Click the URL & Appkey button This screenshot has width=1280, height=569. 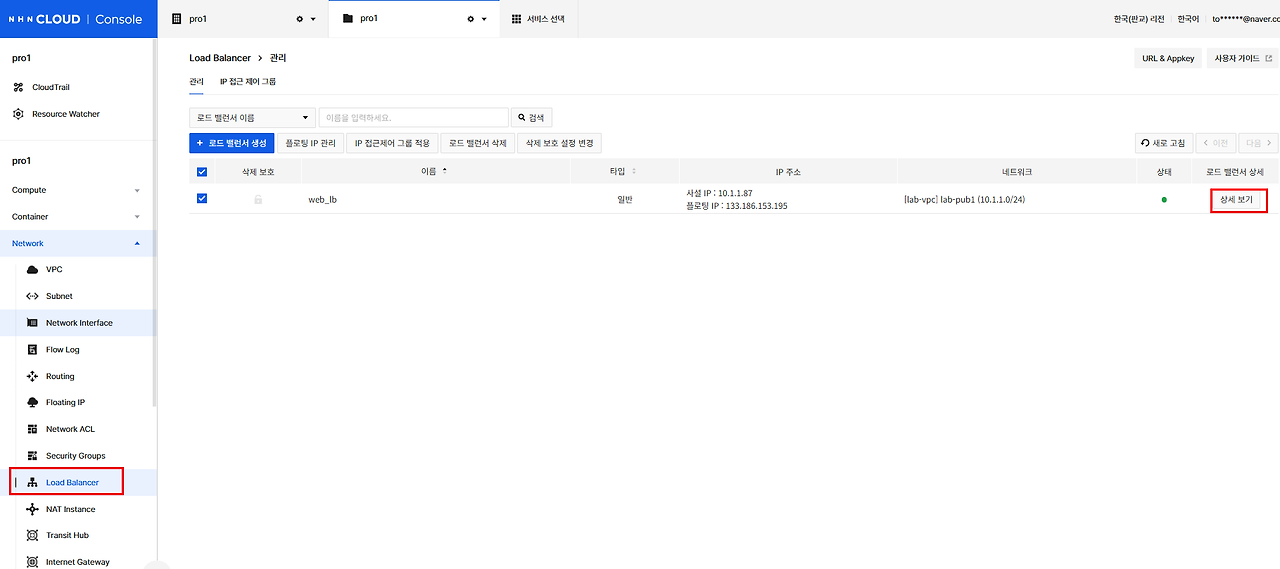[x=1168, y=58]
